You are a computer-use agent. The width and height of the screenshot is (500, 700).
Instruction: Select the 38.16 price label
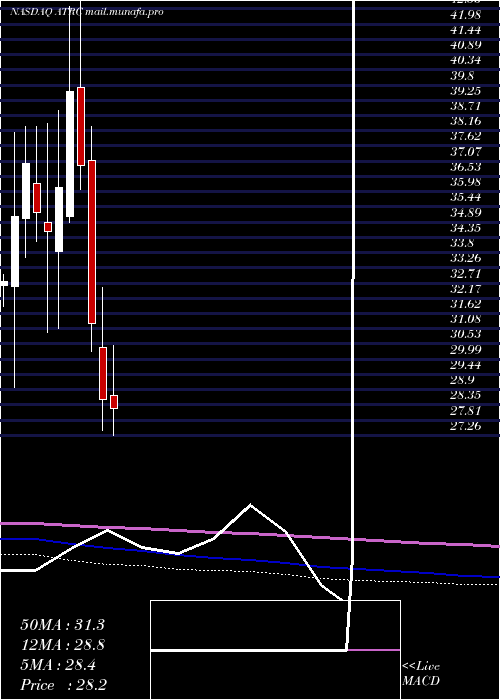(466, 121)
